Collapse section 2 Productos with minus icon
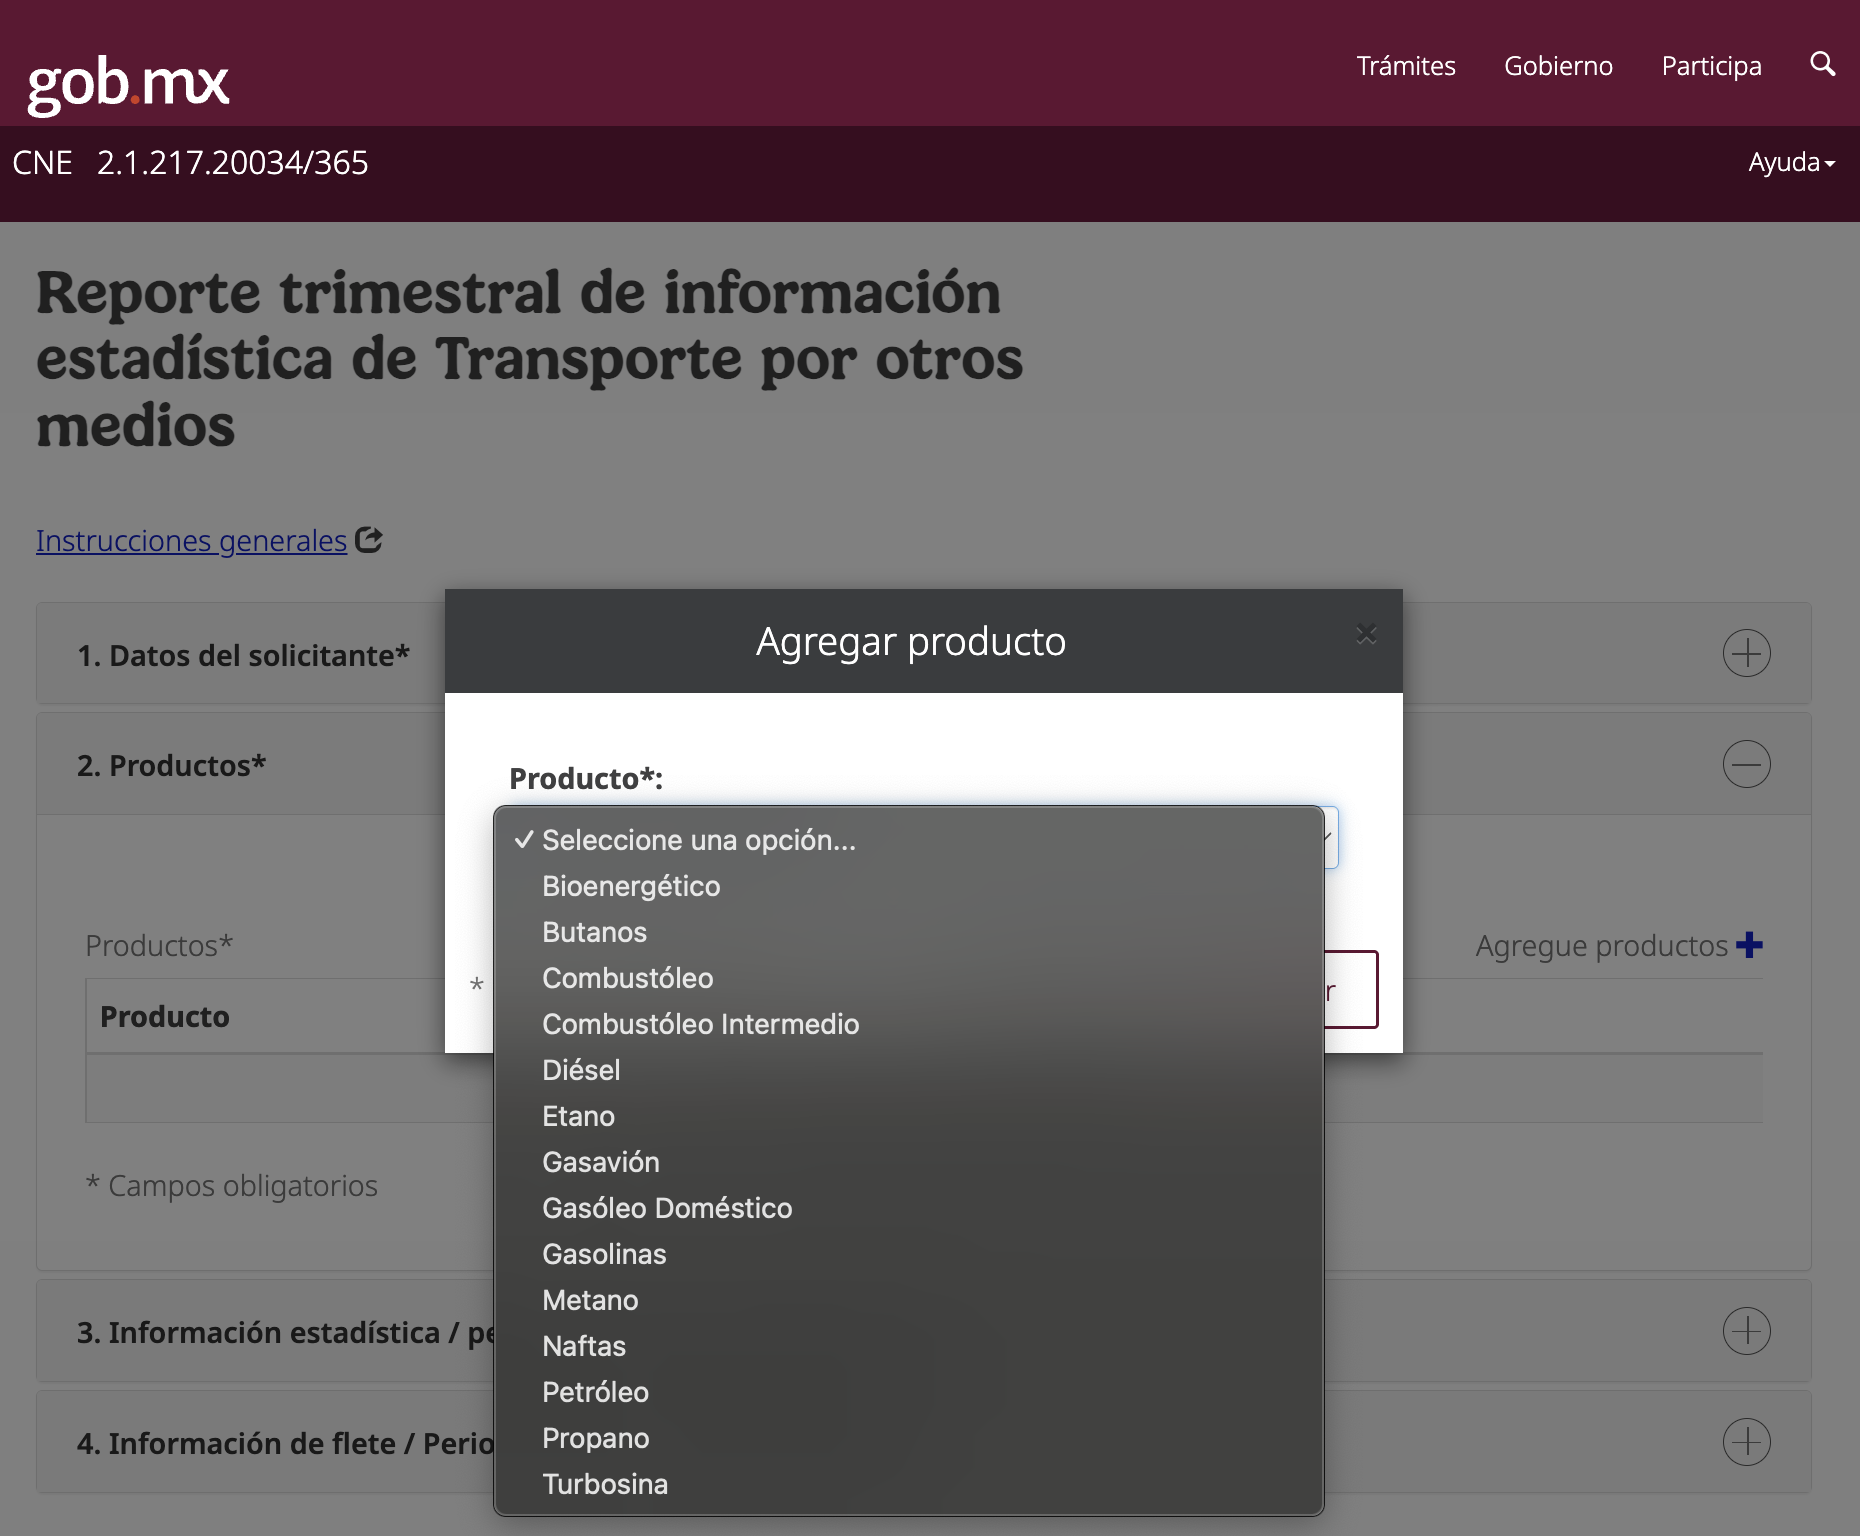The width and height of the screenshot is (1860, 1536). pos(1747,763)
